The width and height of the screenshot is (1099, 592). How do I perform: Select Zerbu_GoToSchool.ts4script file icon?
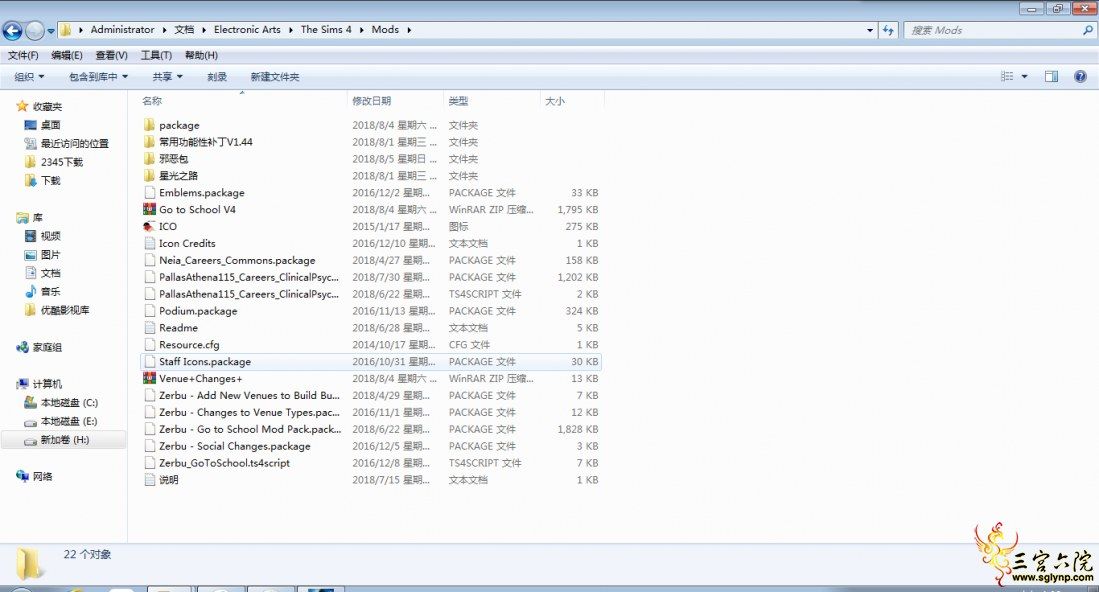point(149,462)
